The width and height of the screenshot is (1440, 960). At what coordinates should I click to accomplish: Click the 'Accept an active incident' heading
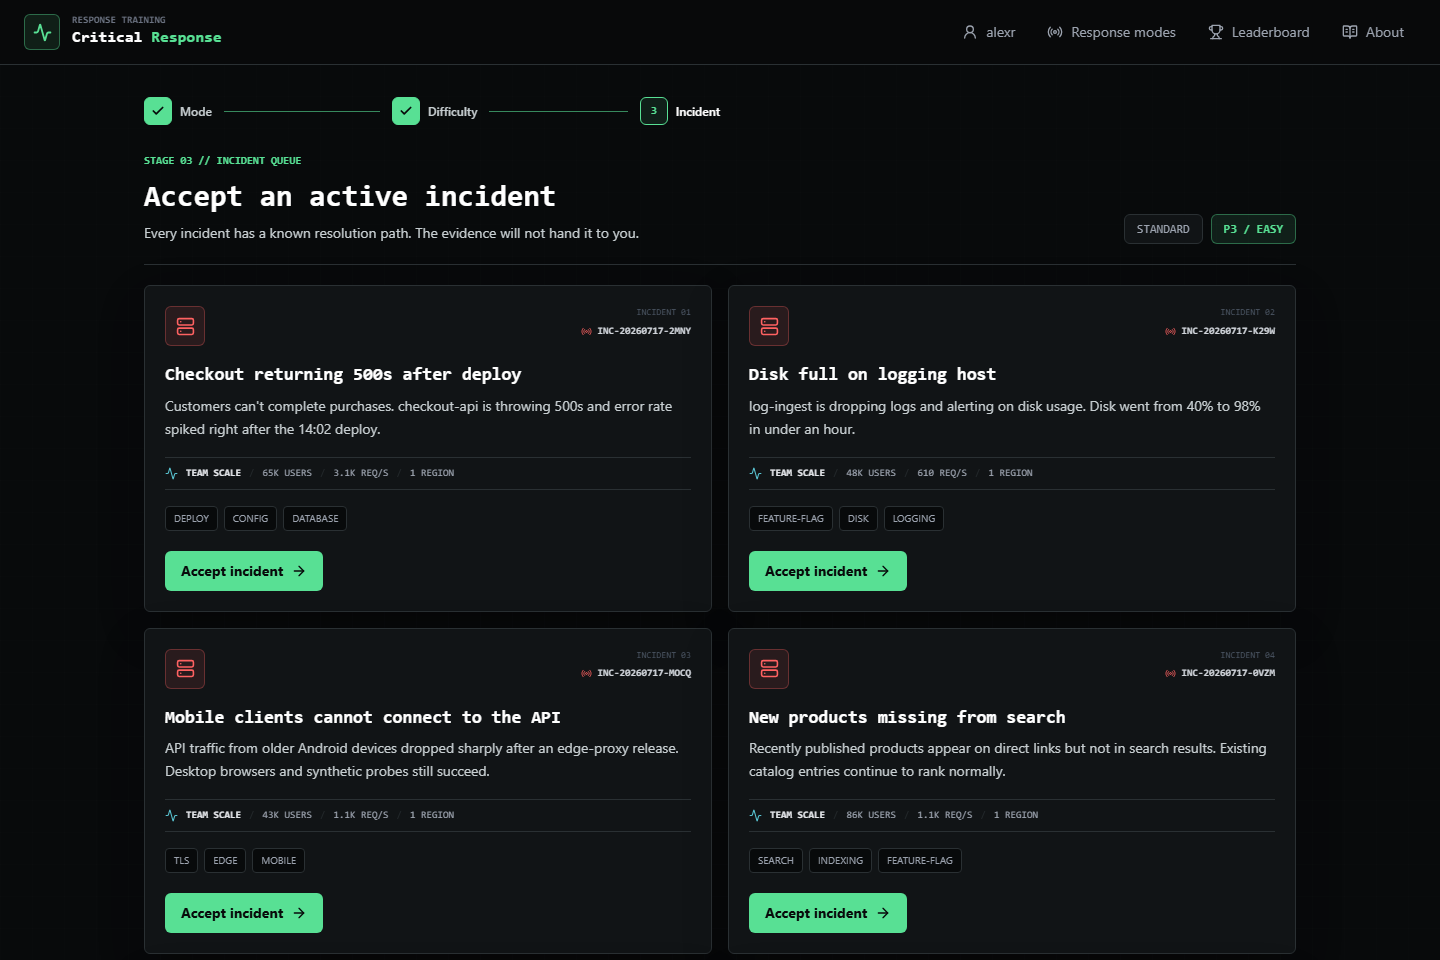[349, 197]
